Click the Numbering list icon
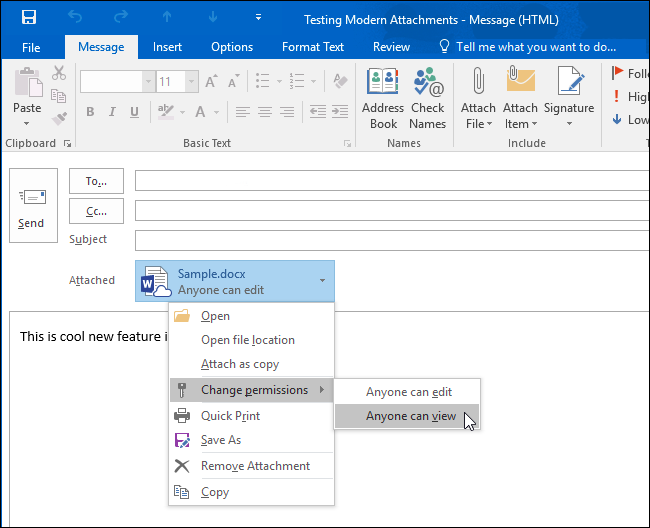 pyautogui.click(x=297, y=81)
